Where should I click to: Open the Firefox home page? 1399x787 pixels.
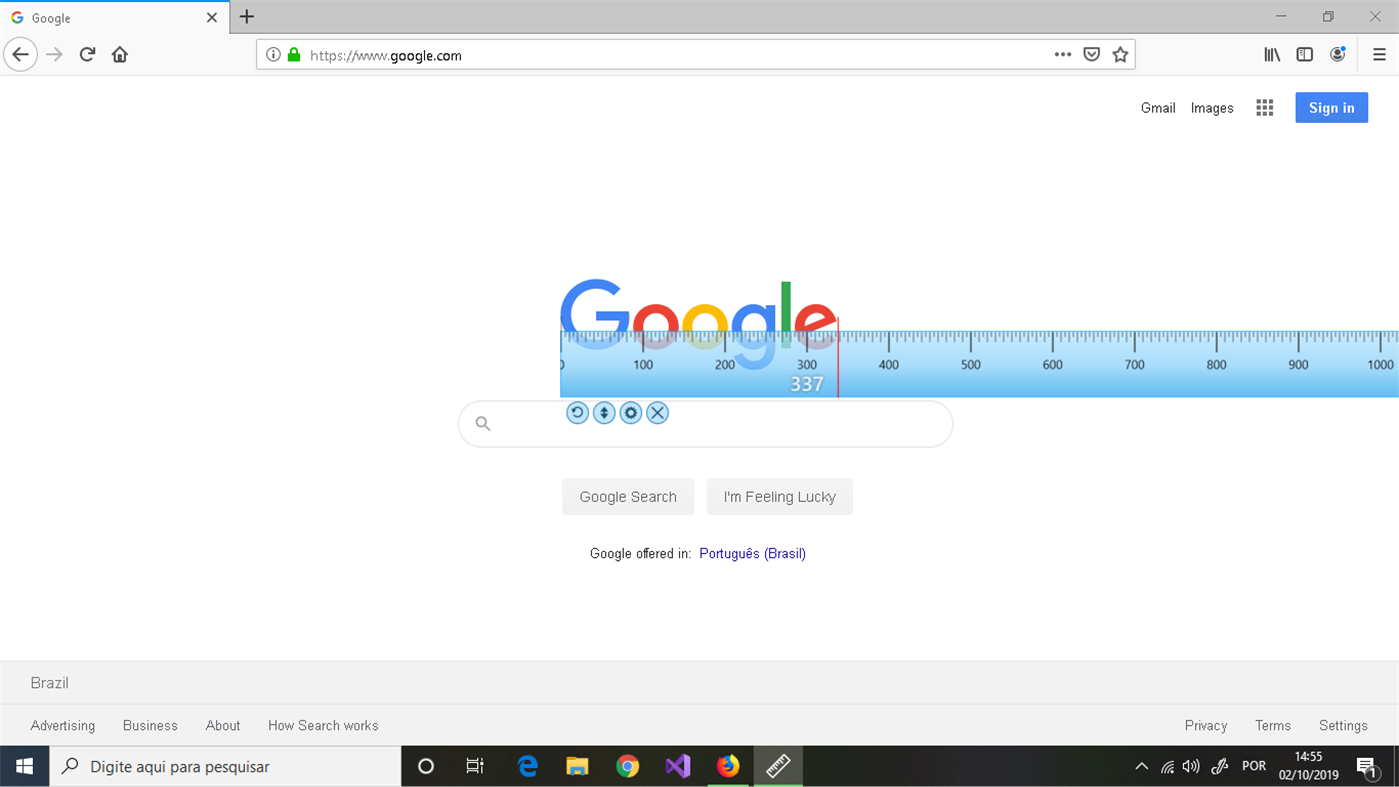(120, 55)
